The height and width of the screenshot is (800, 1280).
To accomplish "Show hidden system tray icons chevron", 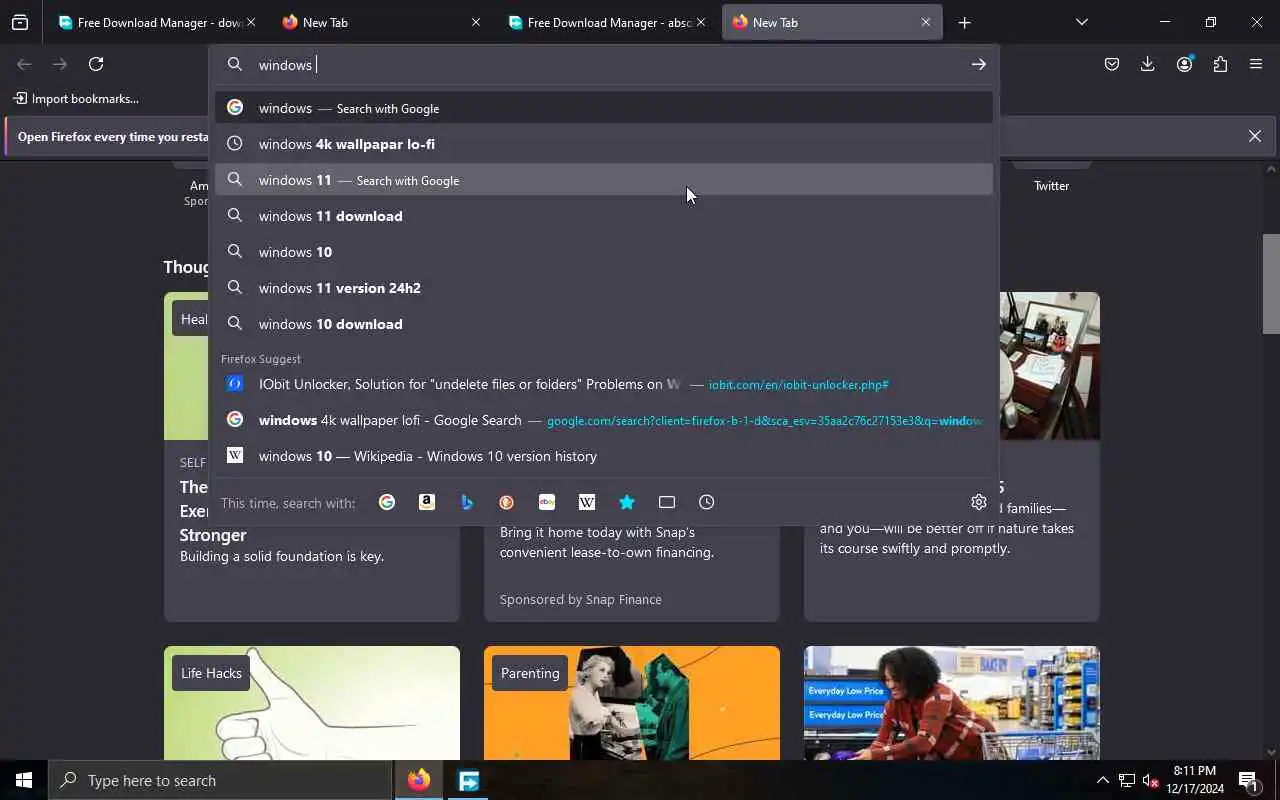I will [x=1102, y=780].
